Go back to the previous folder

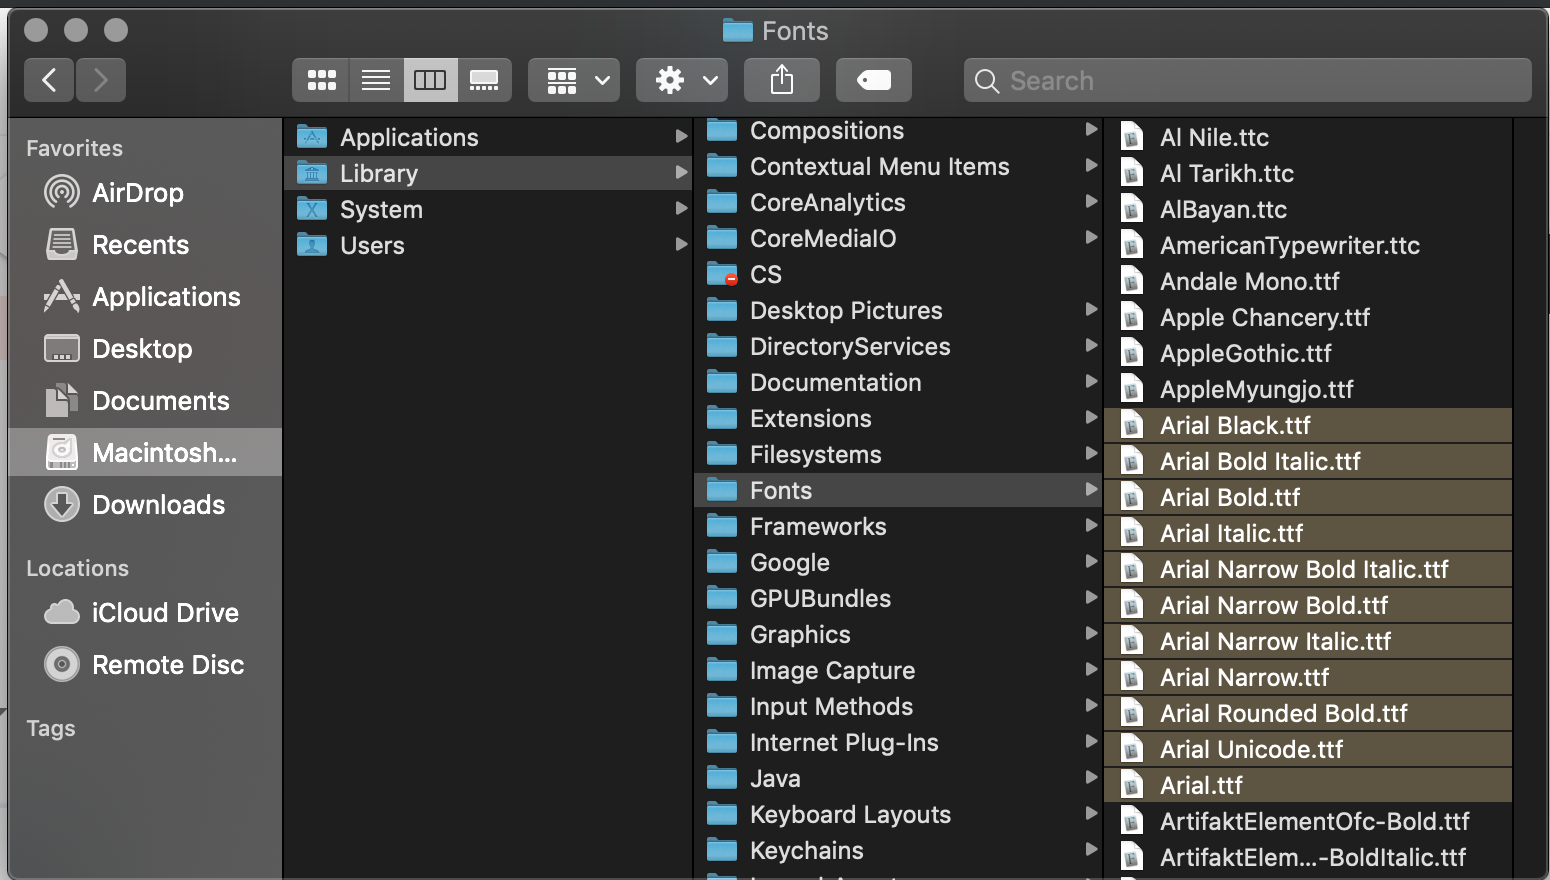(x=49, y=80)
